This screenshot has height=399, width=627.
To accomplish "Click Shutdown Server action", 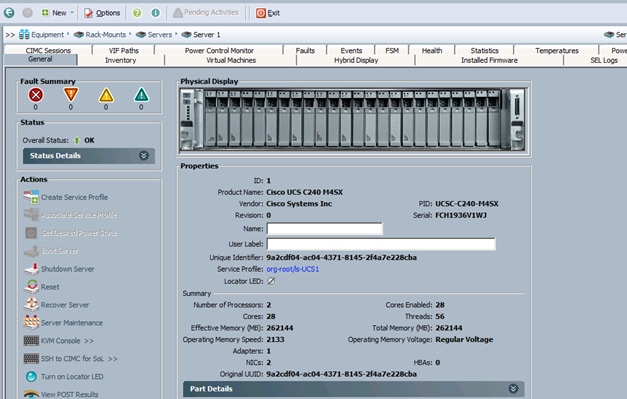I will [67, 269].
